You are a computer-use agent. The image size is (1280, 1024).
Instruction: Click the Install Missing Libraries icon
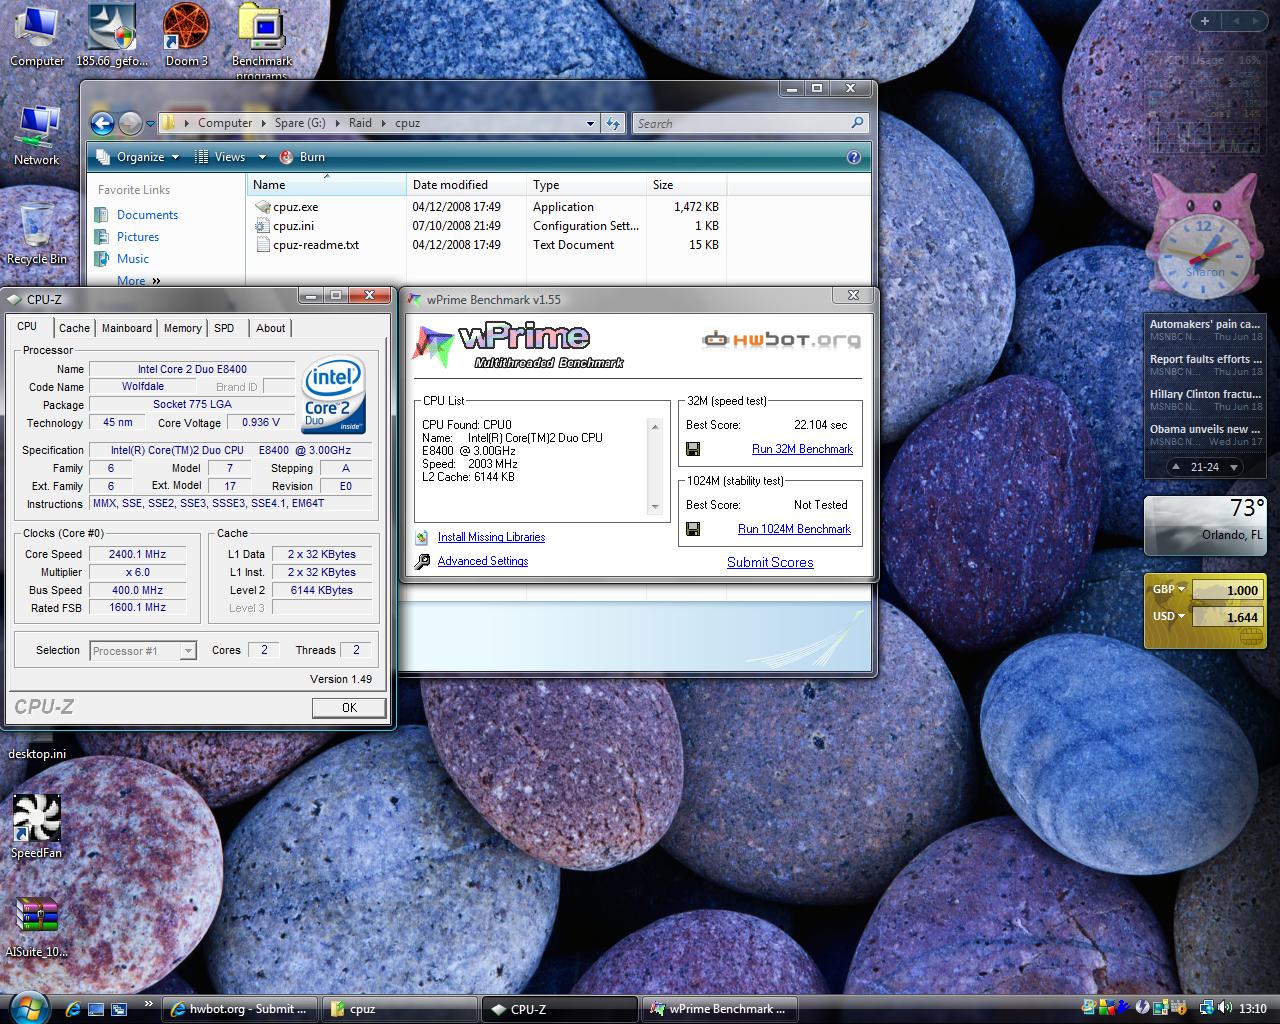[422, 537]
